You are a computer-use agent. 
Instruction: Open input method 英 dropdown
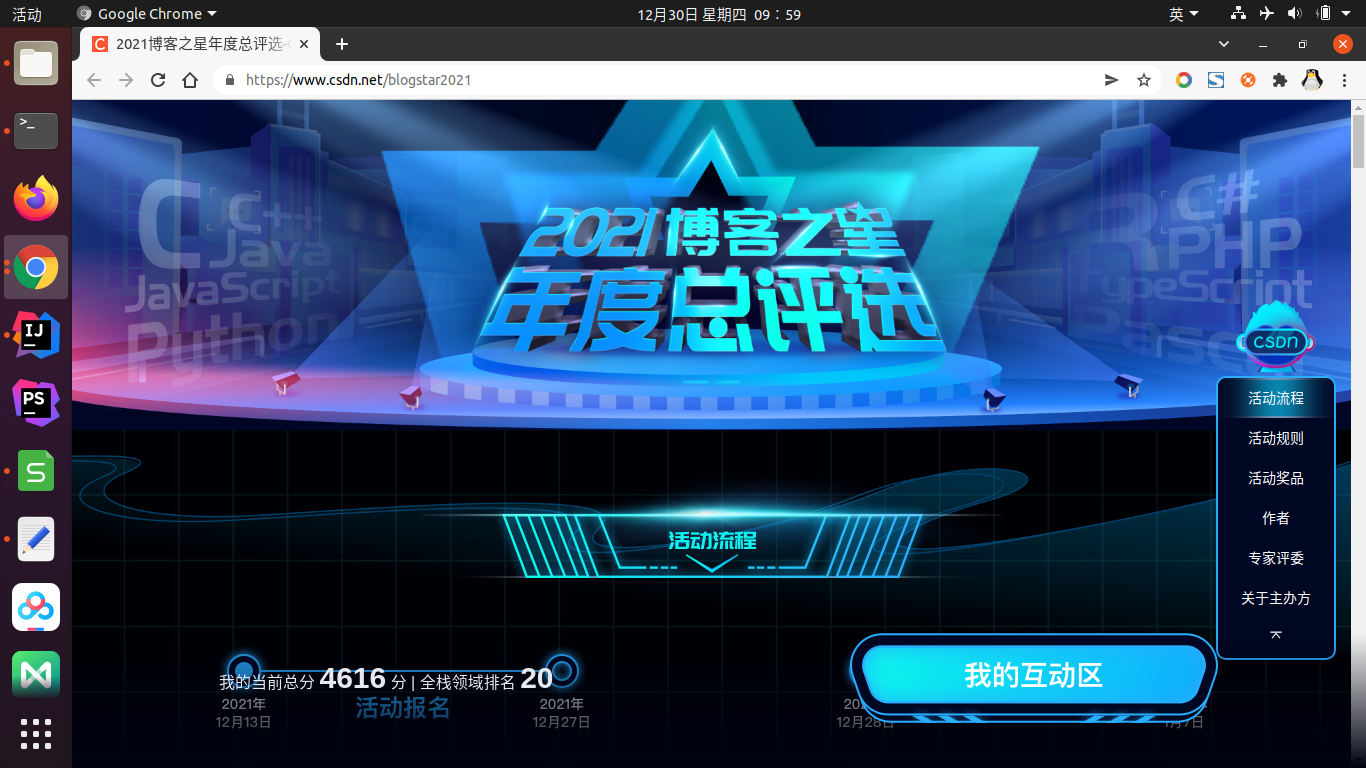[x=1183, y=14]
